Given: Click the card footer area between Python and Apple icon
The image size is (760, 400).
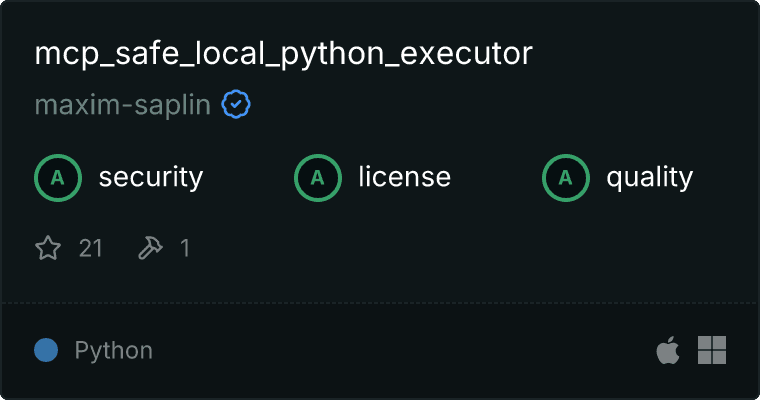Looking at the screenshot, I should [404, 351].
